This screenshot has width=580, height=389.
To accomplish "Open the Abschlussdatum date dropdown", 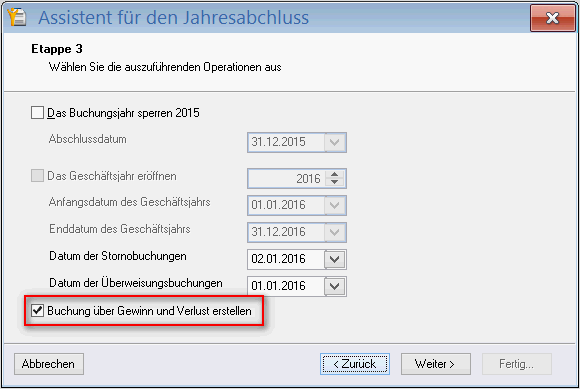I will (335, 142).
